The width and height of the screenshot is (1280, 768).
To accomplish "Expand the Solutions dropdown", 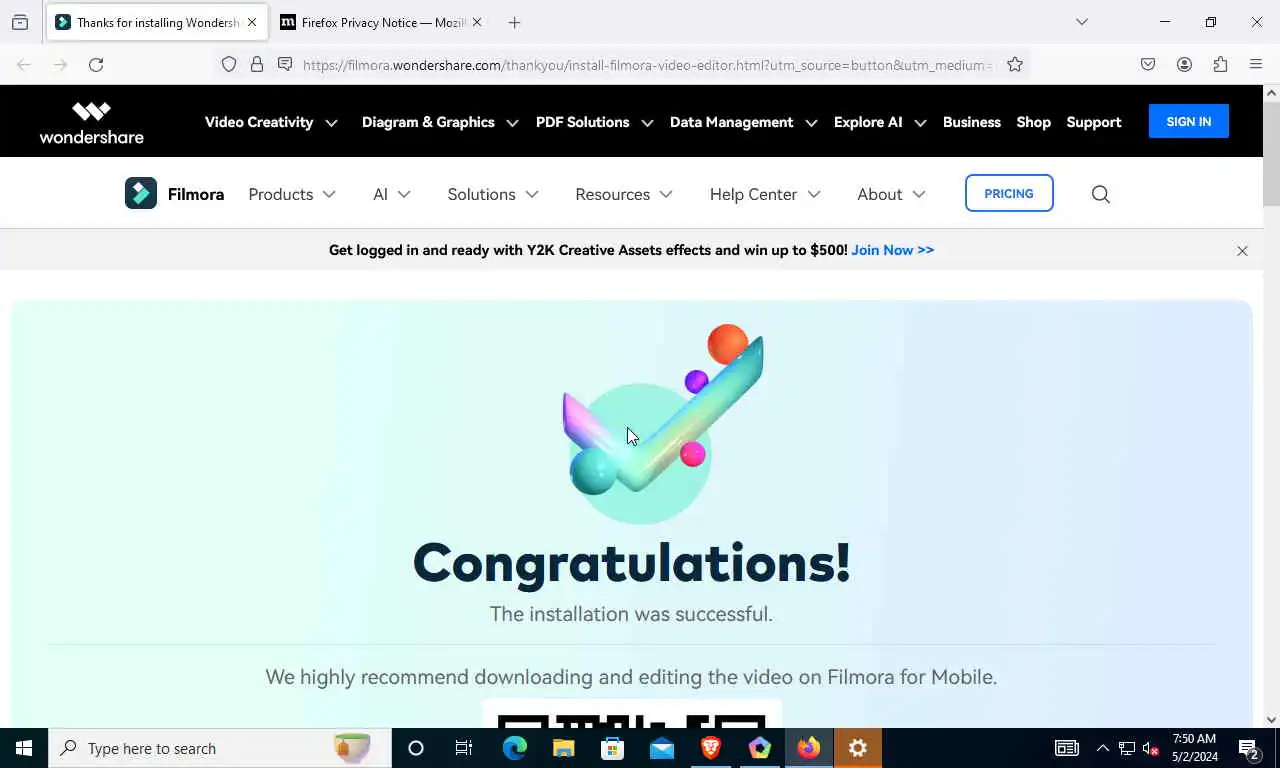I will pos(493,194).
